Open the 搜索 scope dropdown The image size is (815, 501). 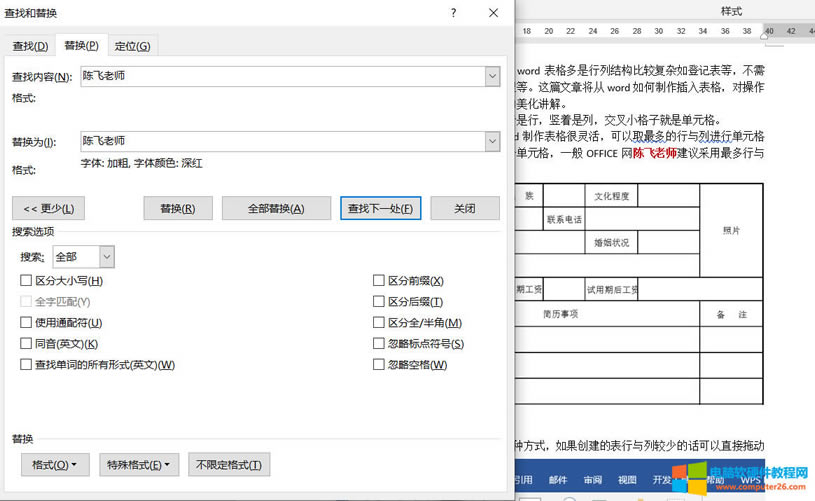click(107, 257)
